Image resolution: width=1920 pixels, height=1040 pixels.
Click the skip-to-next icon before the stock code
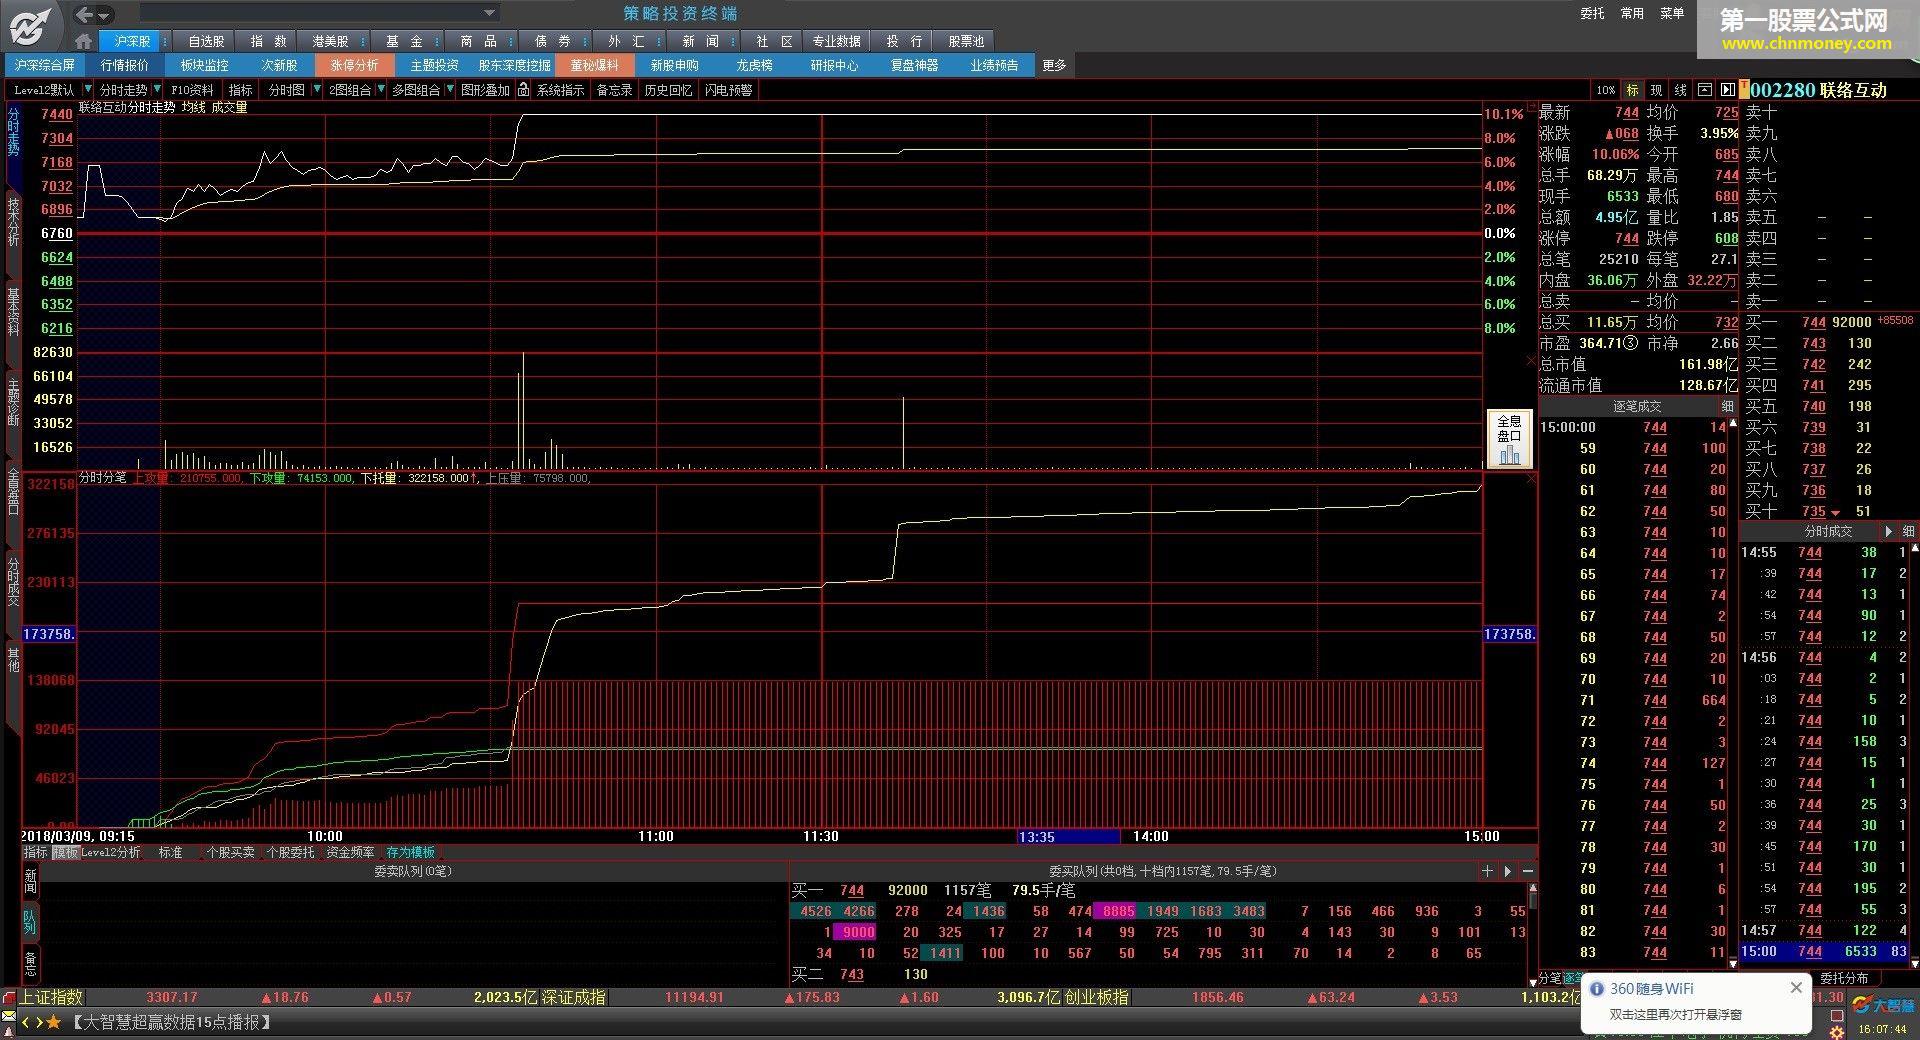pyautogui.click(x=1727, y=90)
